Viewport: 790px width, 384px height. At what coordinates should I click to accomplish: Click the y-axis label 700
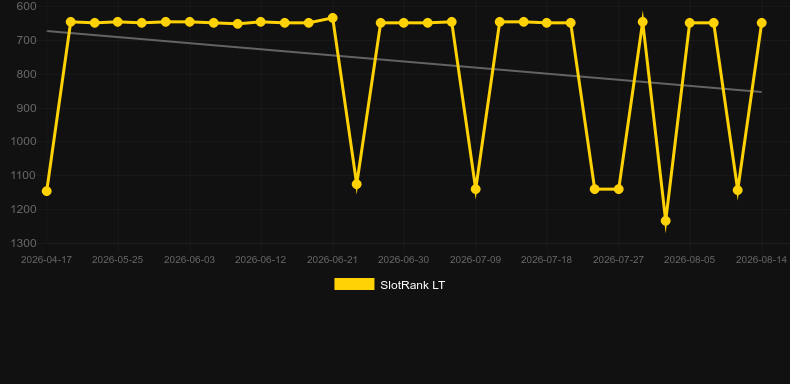[x=27, y=40]
